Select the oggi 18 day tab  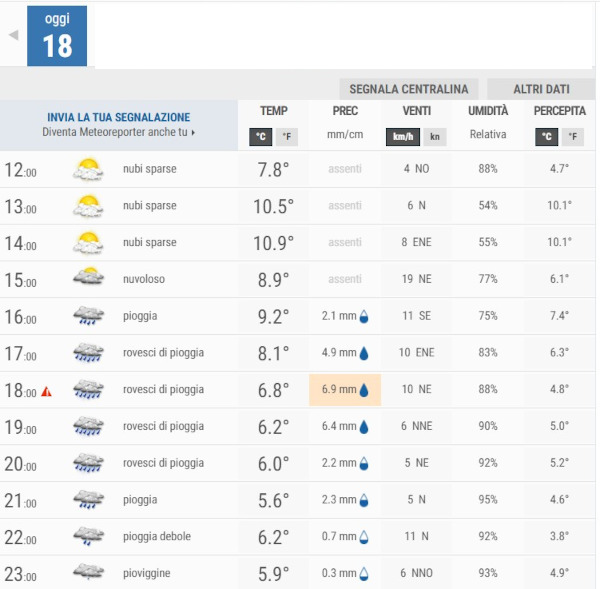[57, 36]
